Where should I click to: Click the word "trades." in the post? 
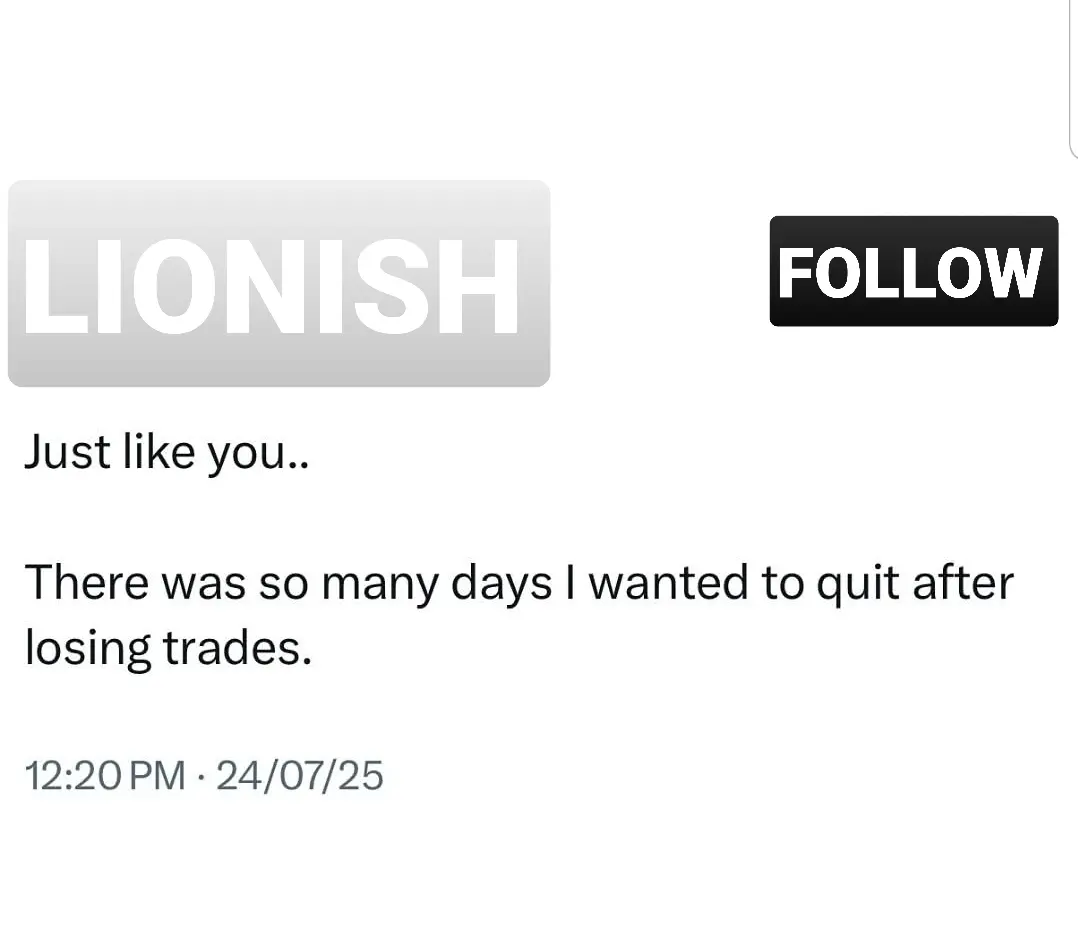click(x=237, y=648)
